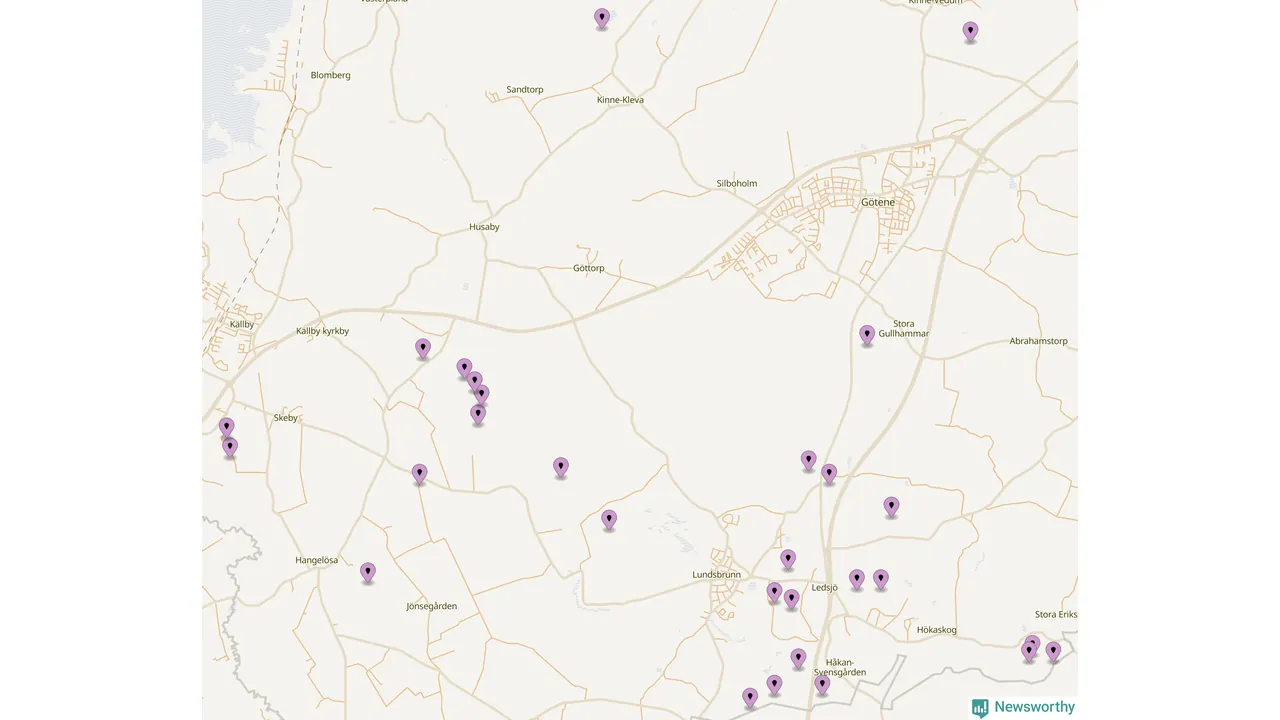This screenshot has width=1280, height=720.
Task: Select the pin below Kinne-Vedum at top right
Action: [970, 32]
